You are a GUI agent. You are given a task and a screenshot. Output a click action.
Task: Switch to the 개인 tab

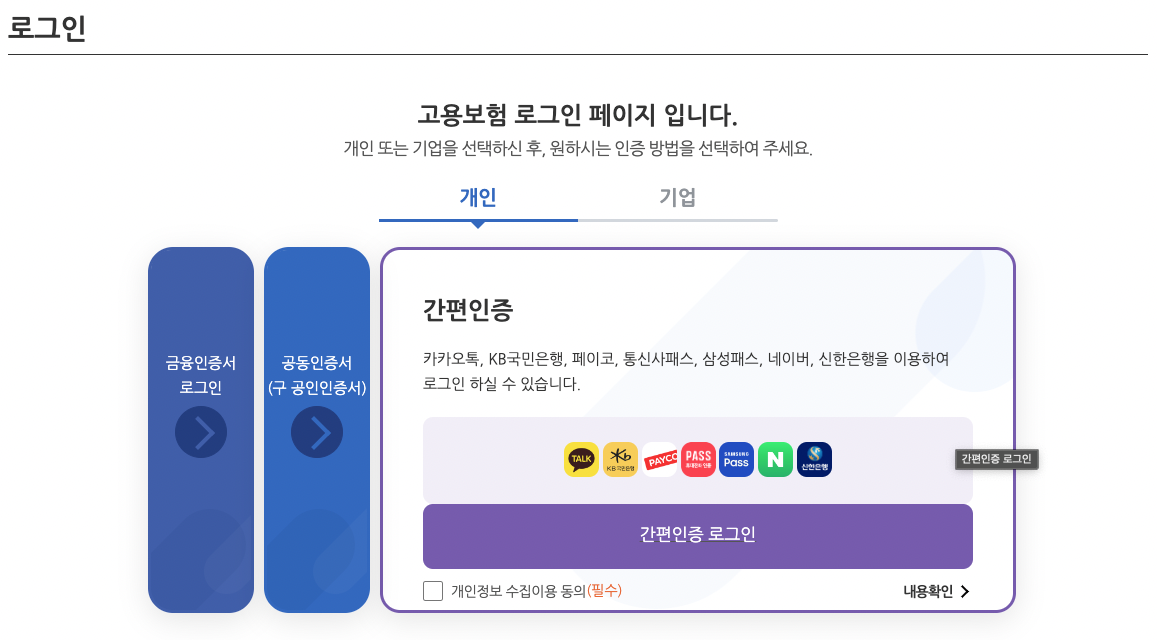[x=478, y=198]
